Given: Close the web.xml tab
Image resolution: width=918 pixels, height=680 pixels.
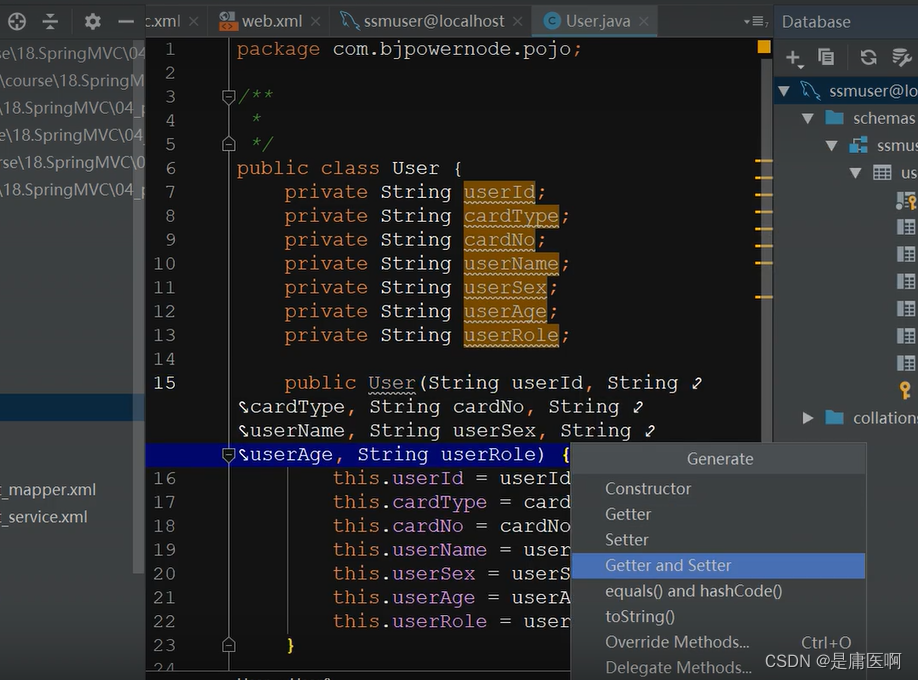Looking at the screenshot, I should point(316,22).
